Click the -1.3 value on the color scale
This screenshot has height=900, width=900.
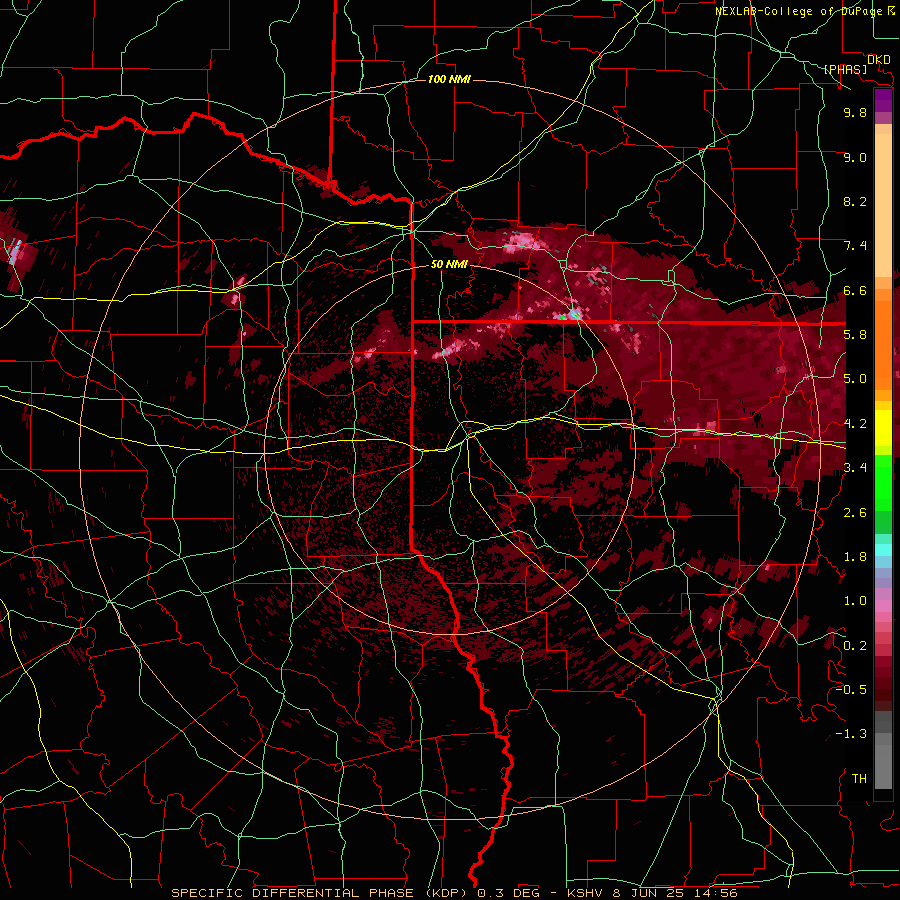(852, 734)
